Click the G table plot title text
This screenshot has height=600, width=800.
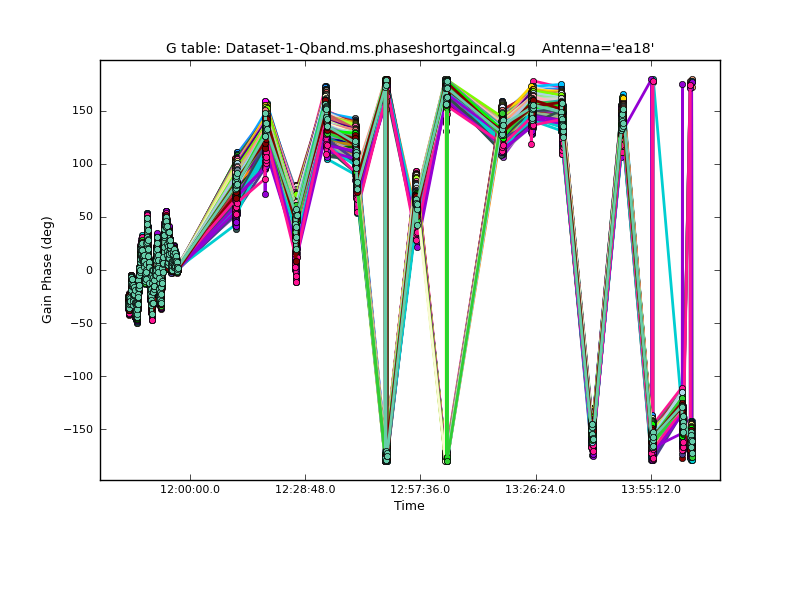[x=341, y=48]
